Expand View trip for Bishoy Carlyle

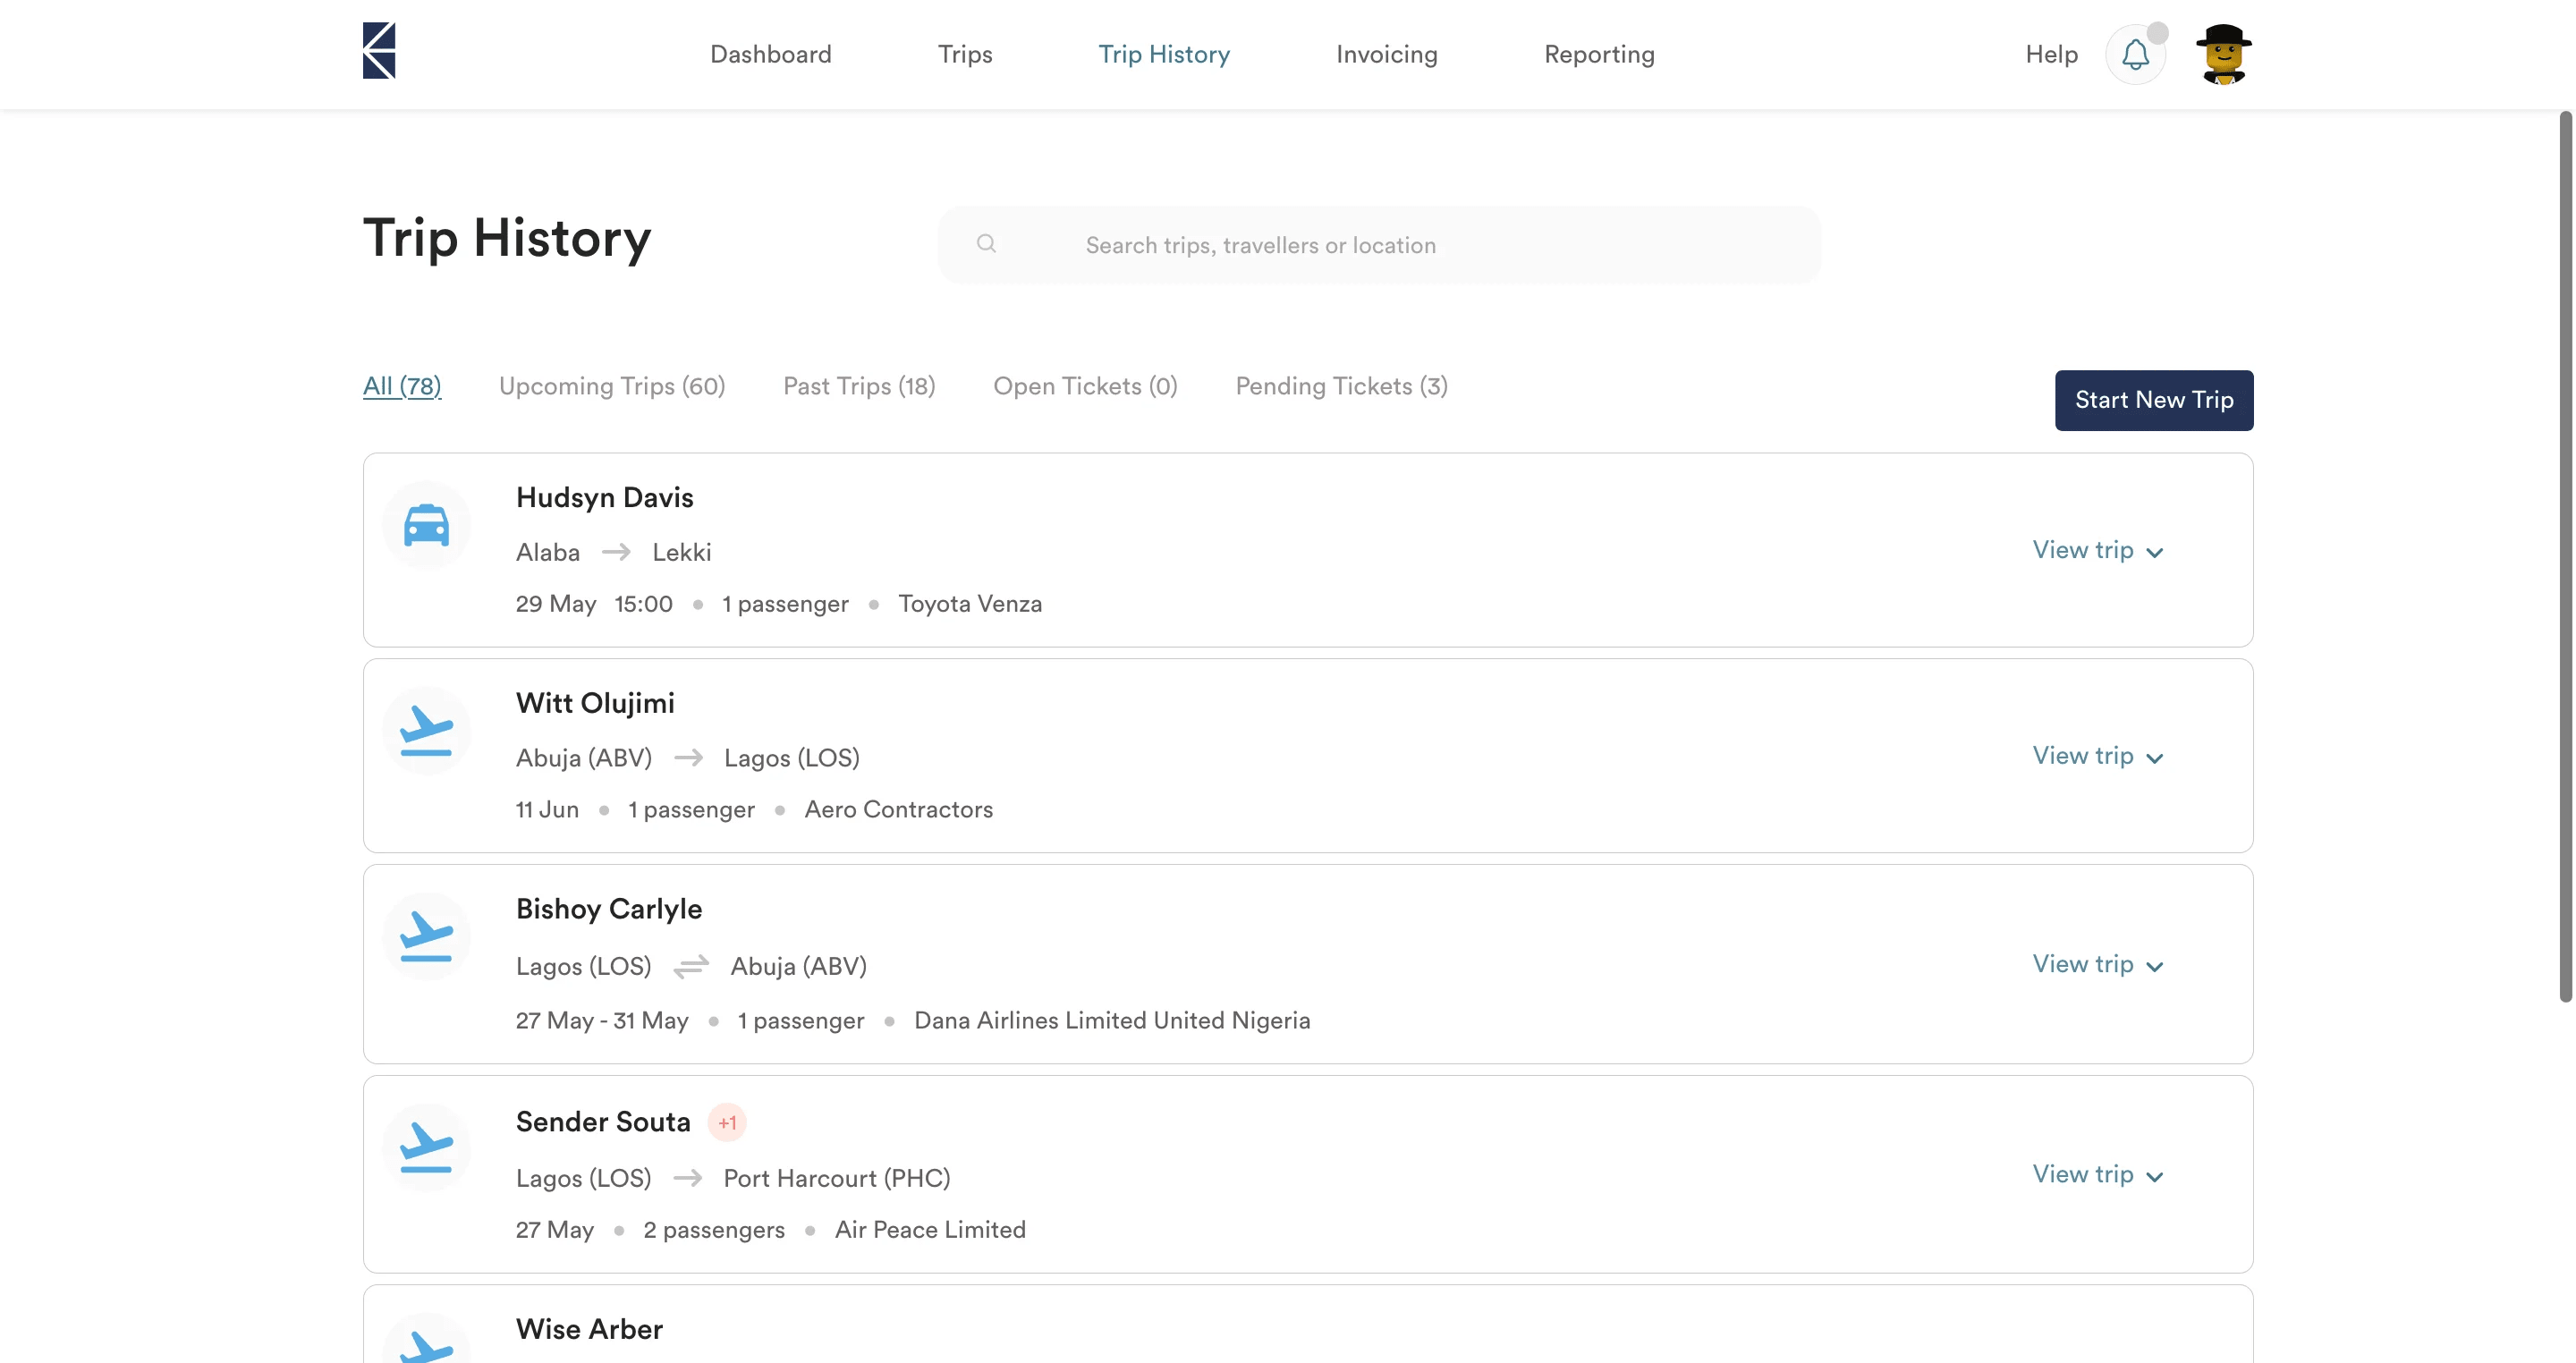[x=2097, y=964]
